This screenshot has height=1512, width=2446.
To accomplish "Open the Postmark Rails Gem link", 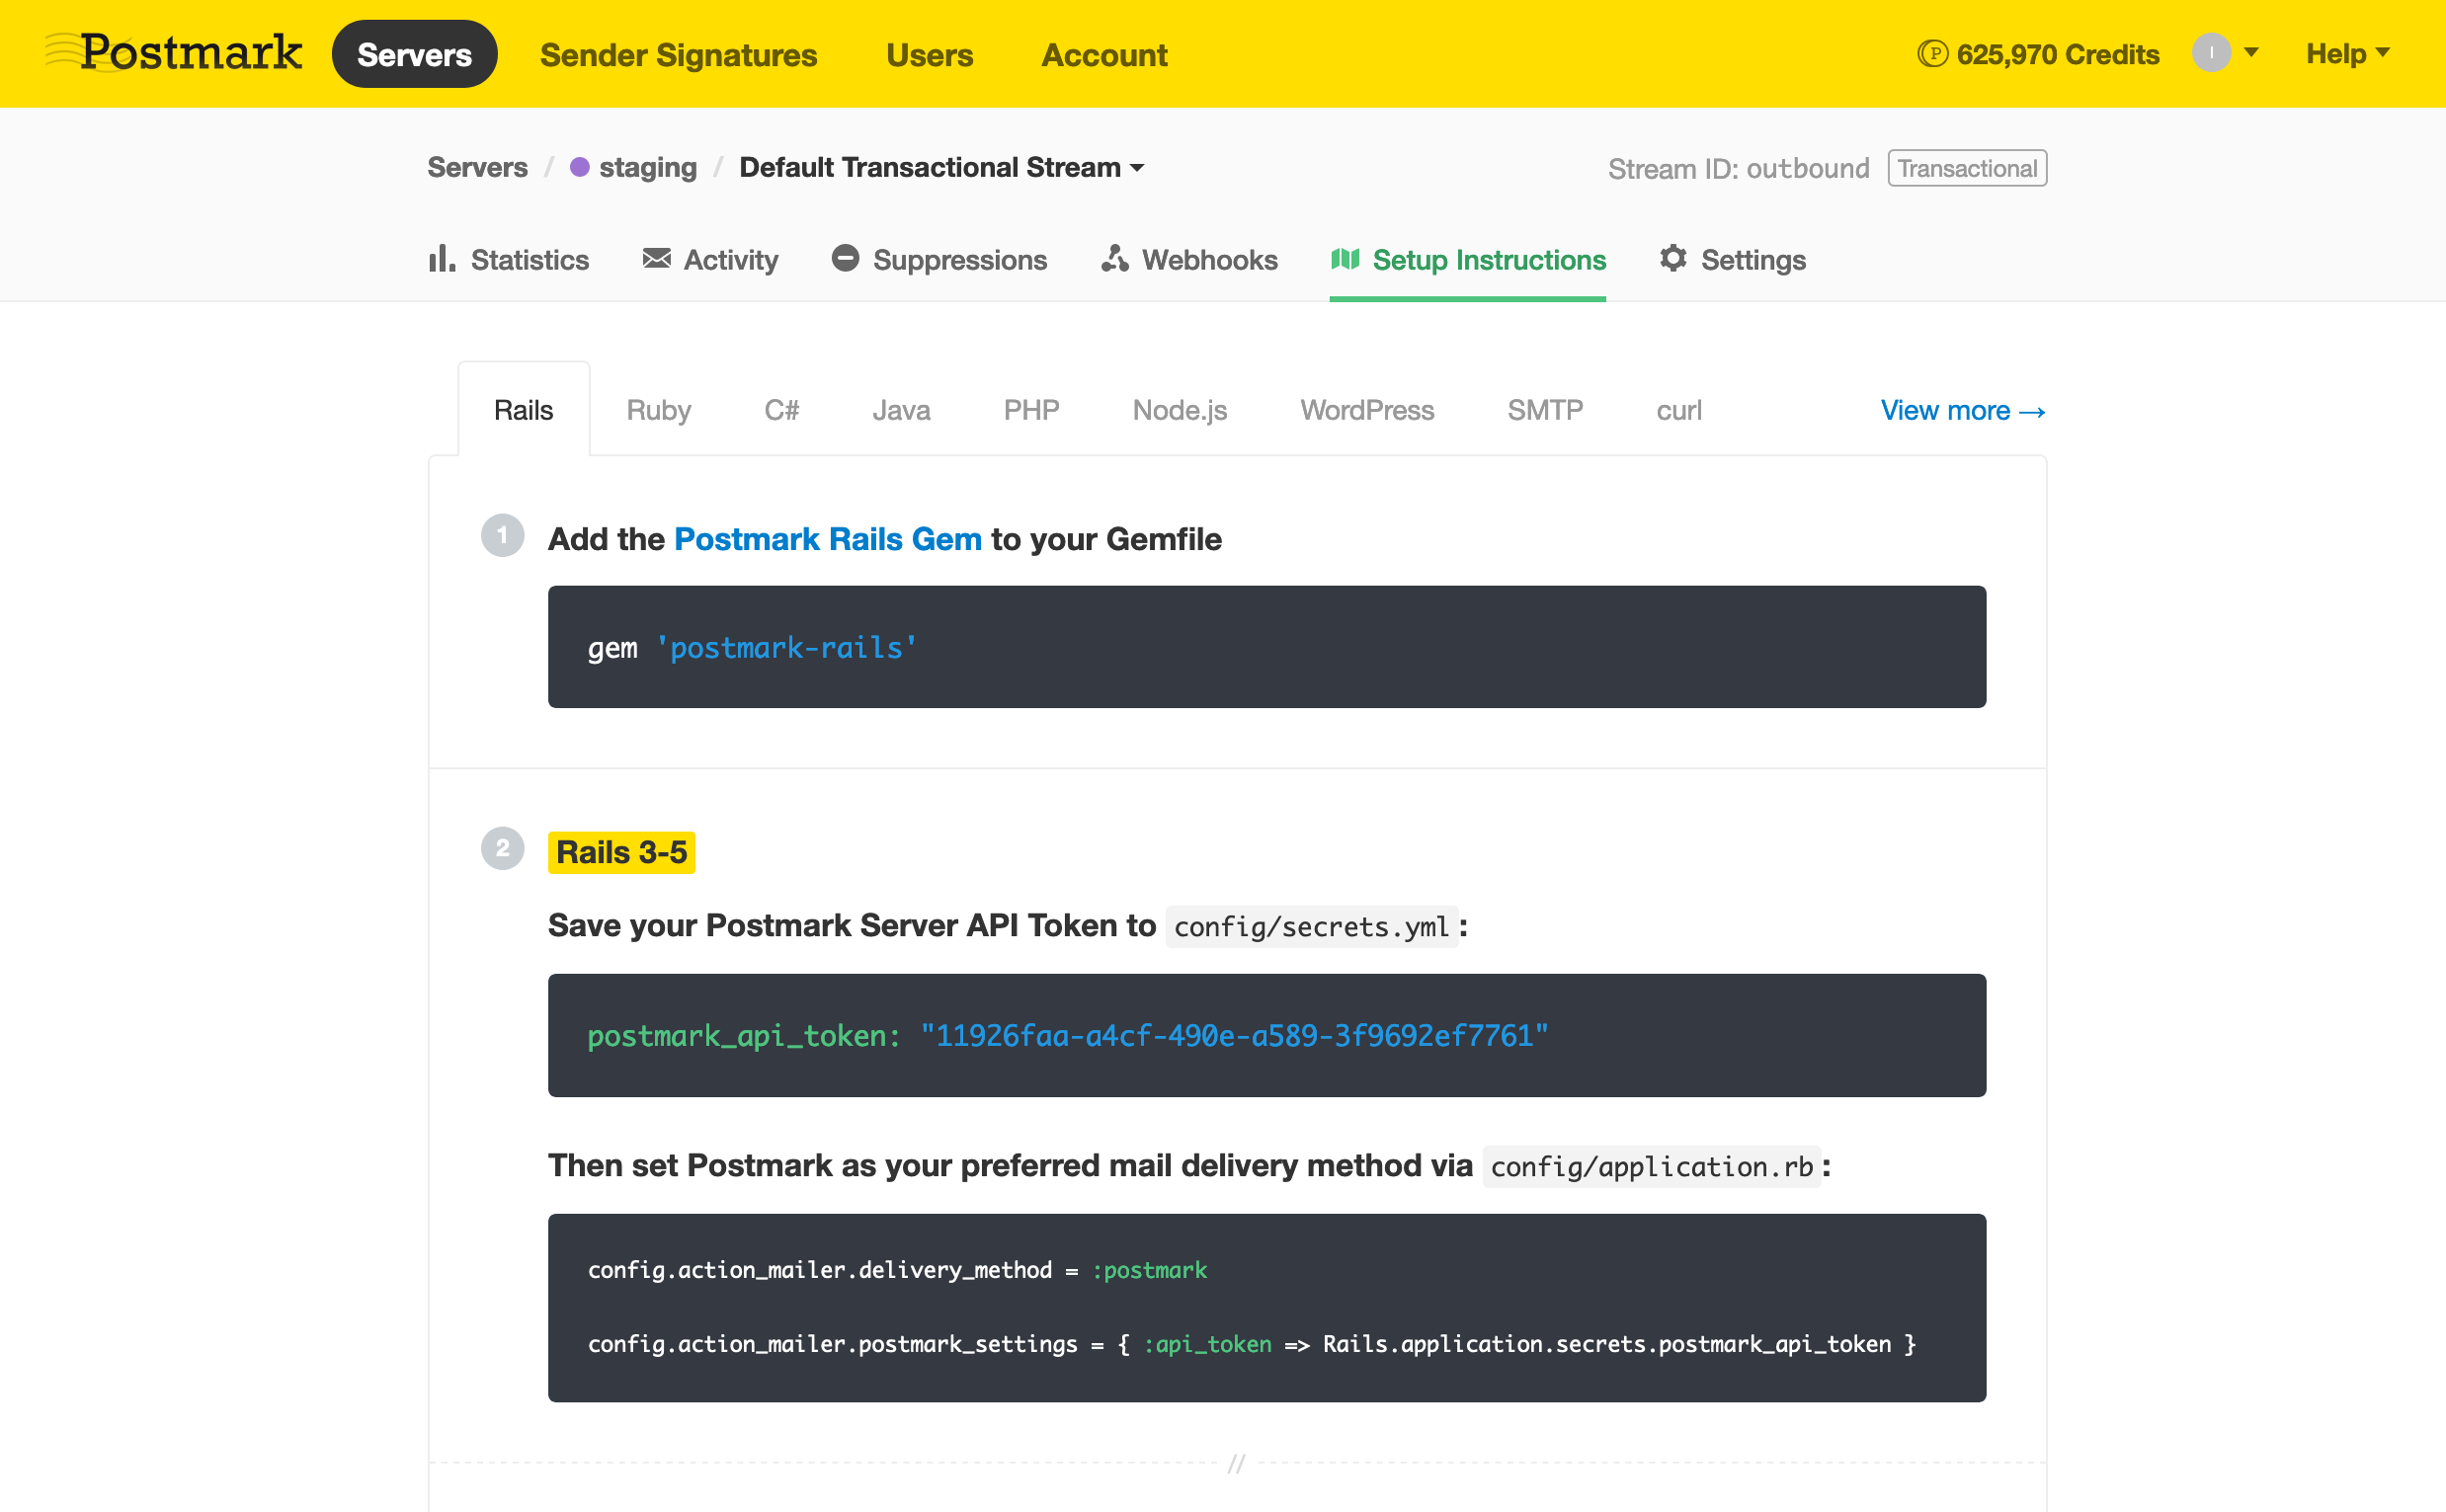I will [827, 539].
